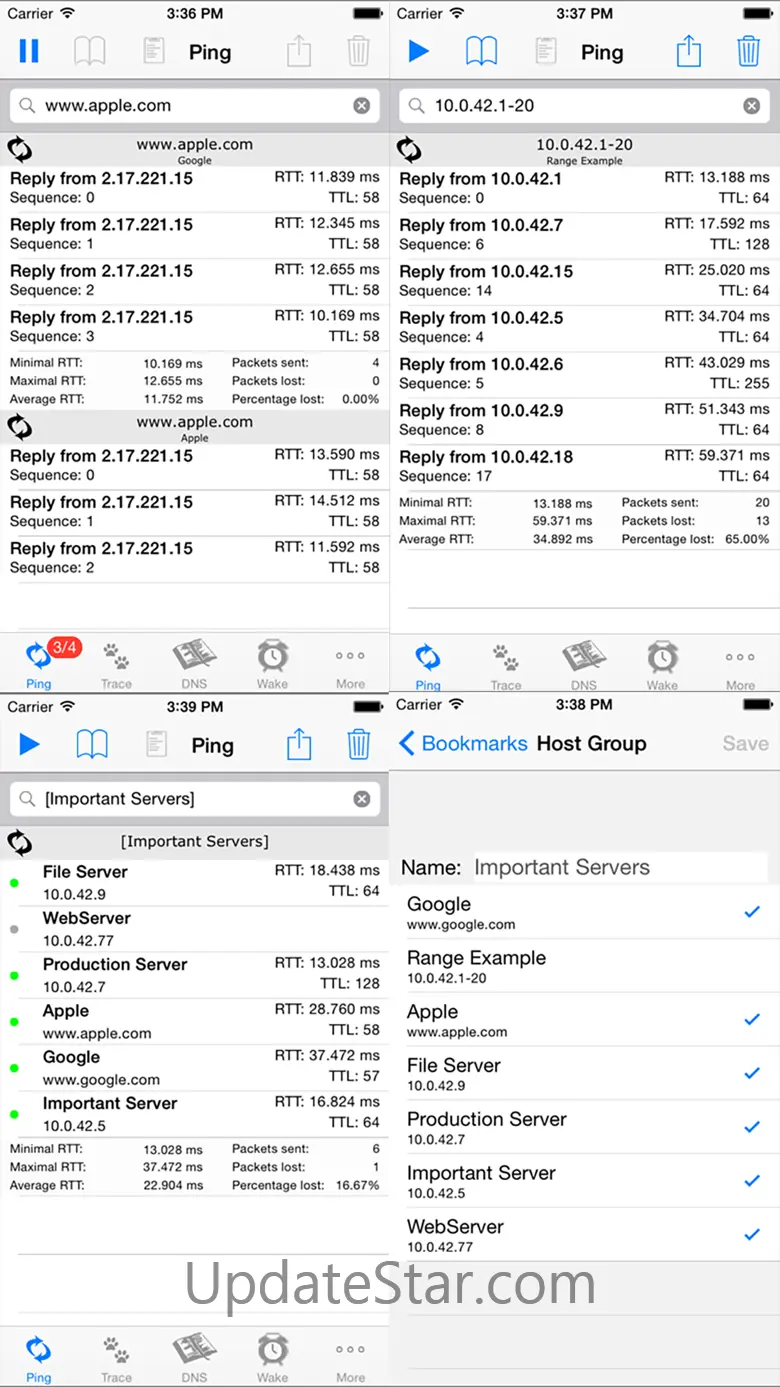
Task: Open Wake tab on the 10.0.42.1-20 screen
Action: [662, 666]
